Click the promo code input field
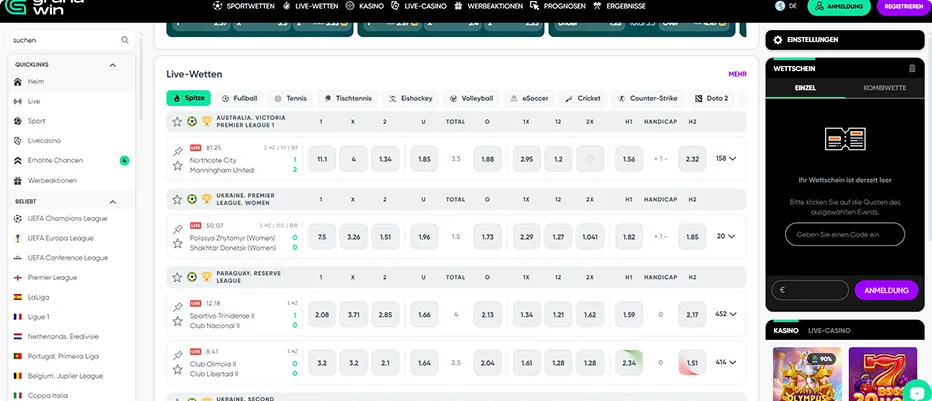 [x=845, y=235]
